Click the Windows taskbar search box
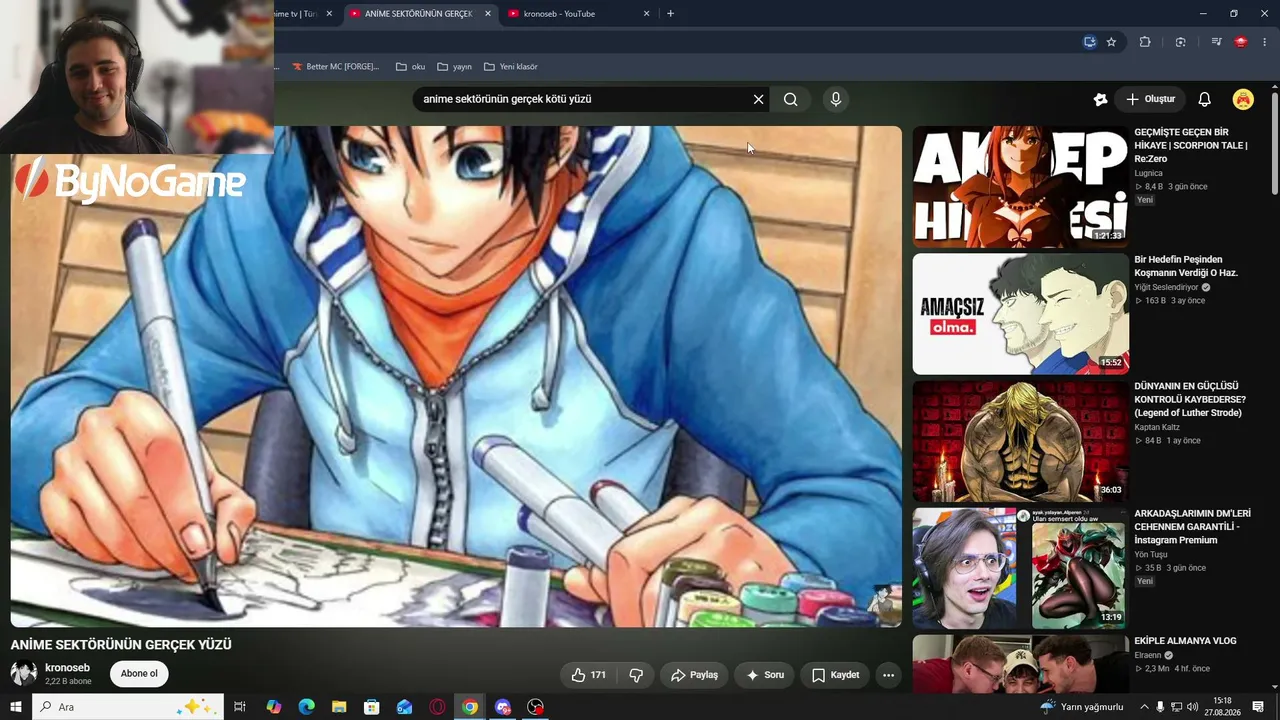The image size is (1280, 720). pos(127,707)
